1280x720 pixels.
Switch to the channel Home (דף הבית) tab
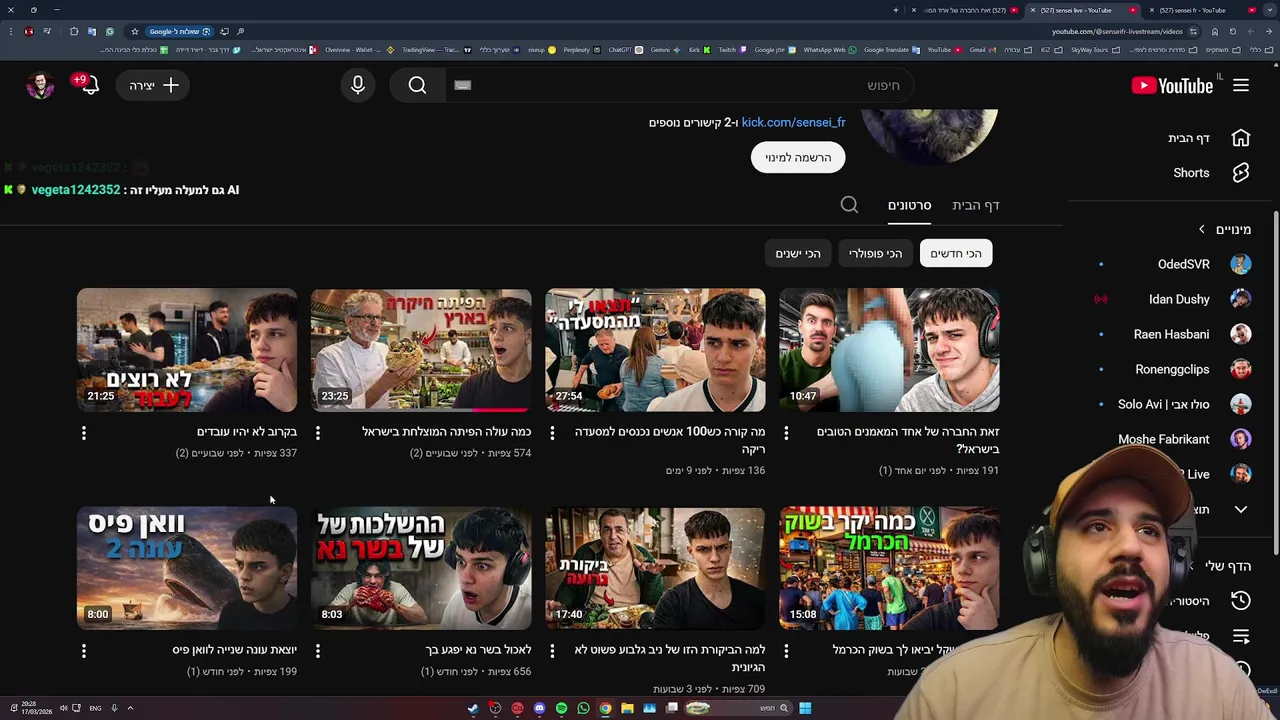[976, 205]
